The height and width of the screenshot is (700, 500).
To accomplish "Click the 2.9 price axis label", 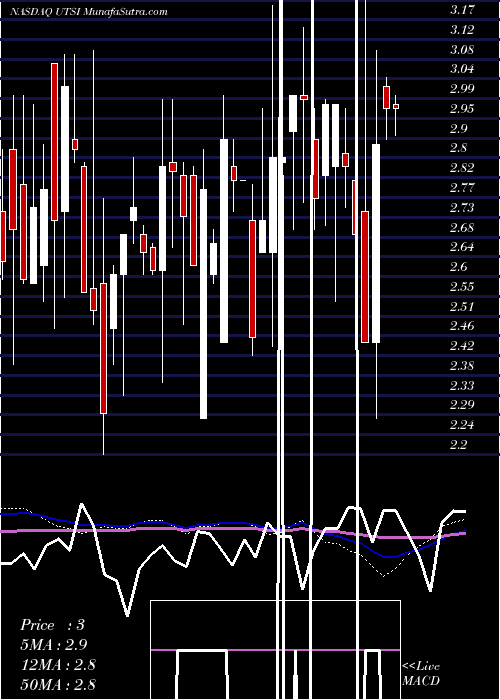I will tap(459, 129).
